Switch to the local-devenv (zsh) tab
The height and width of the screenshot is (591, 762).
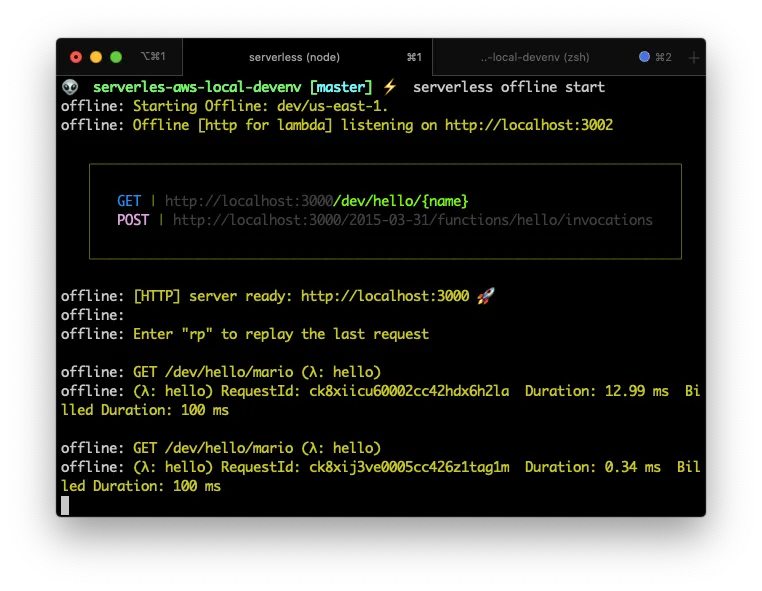tap(535, 57)
